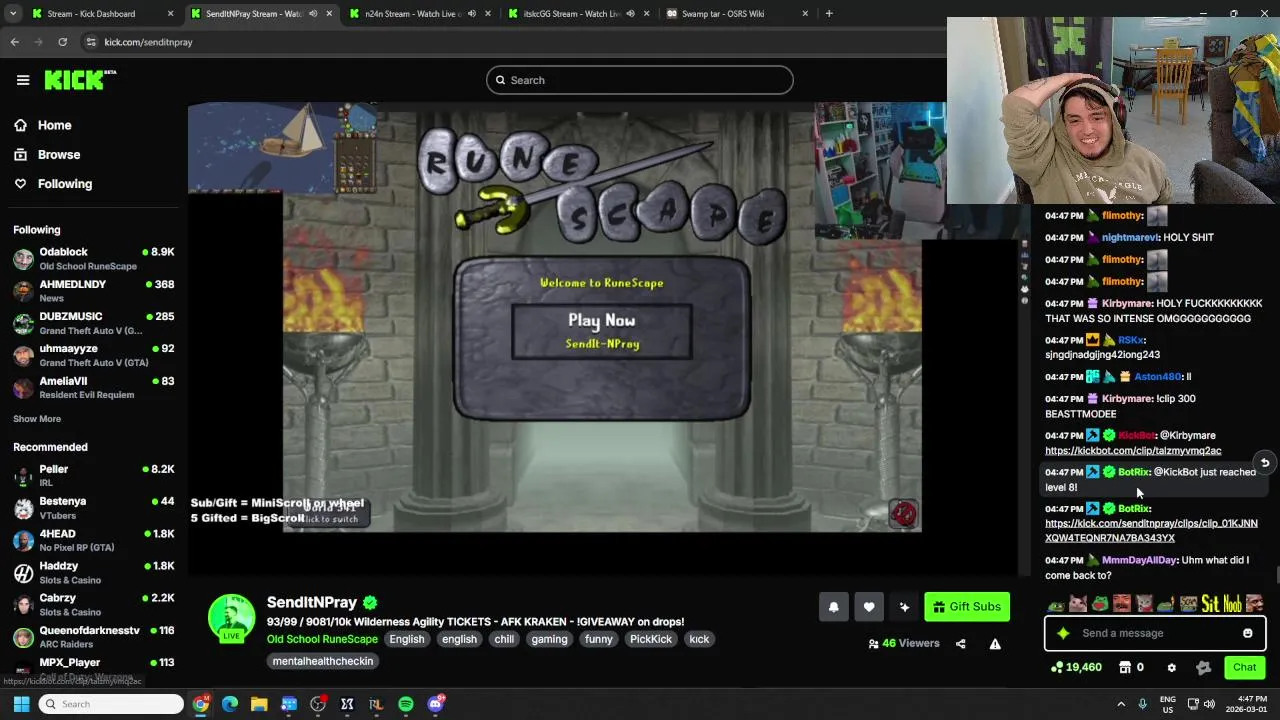Switch to Swamp tar - OSRS Wiki tab
The image size is (1280, 720).
click(x=737, y=14)
